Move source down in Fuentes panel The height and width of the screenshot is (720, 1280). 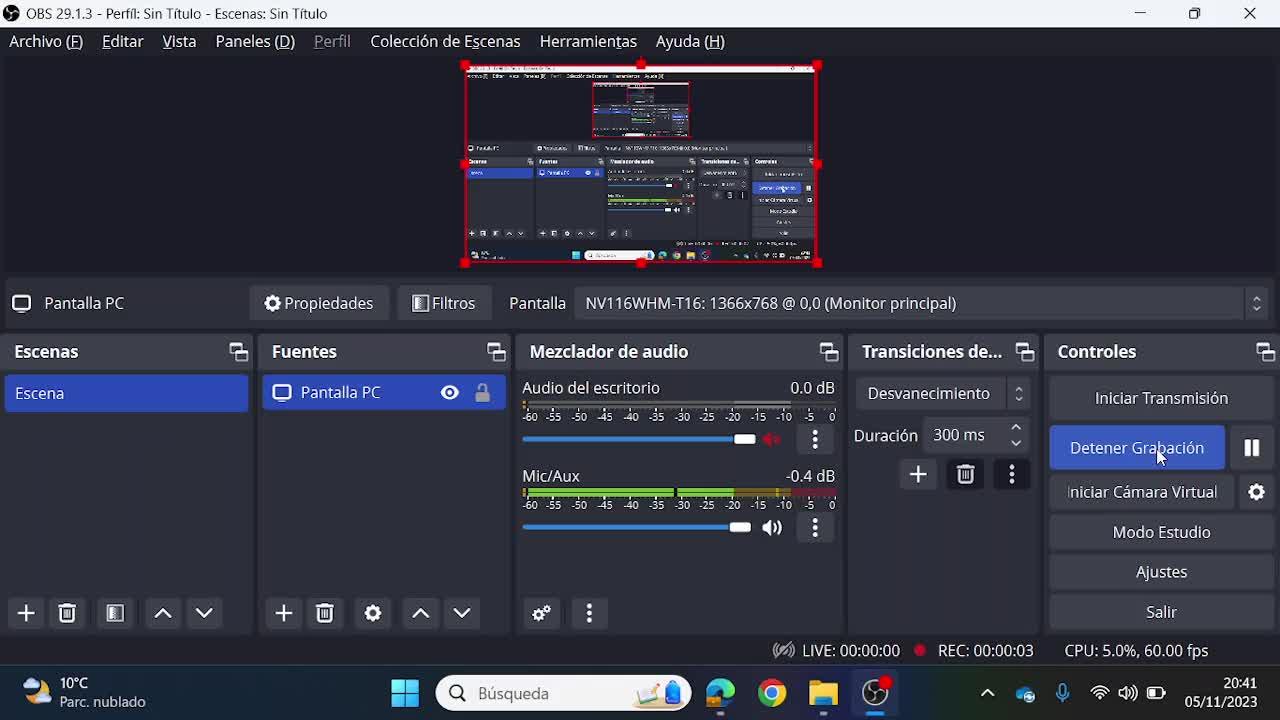[x=462, y=613]
